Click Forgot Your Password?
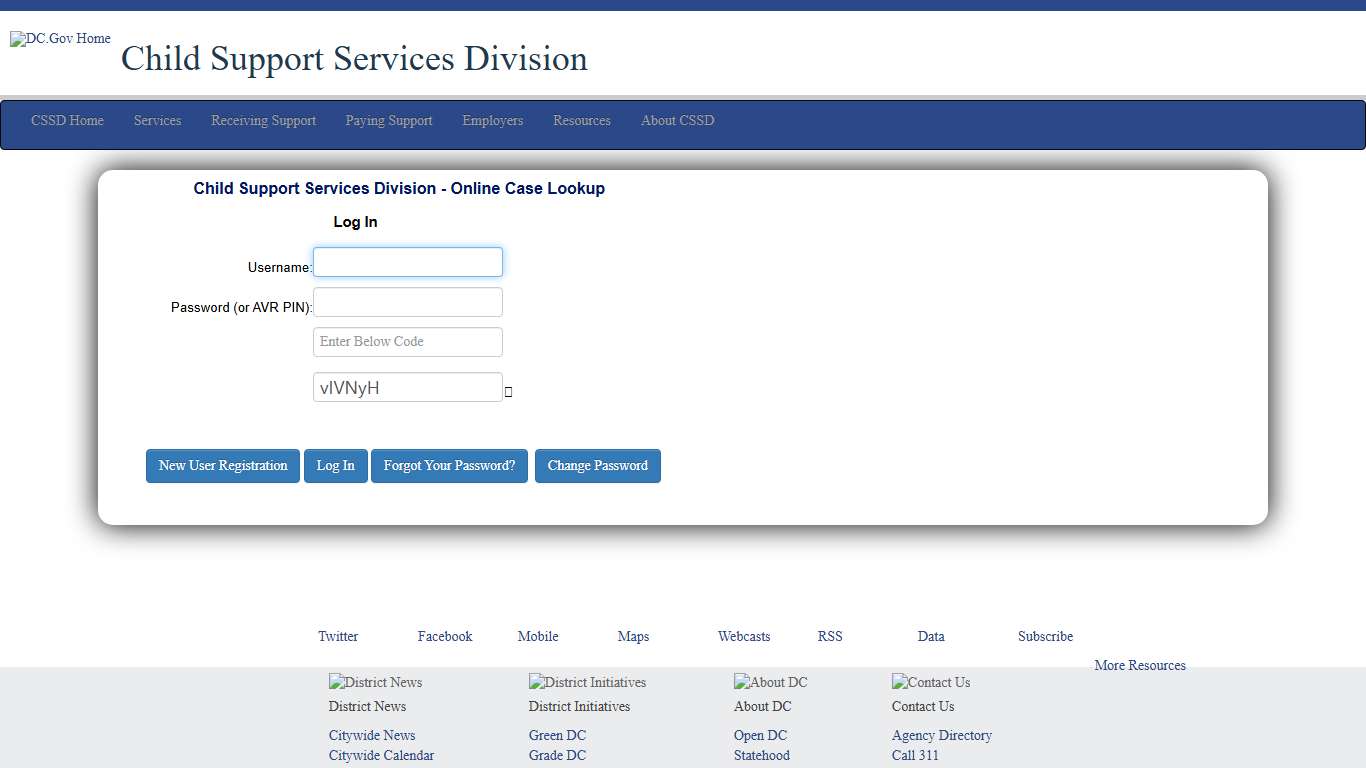The image size is (1366, 768). point(449,465)
